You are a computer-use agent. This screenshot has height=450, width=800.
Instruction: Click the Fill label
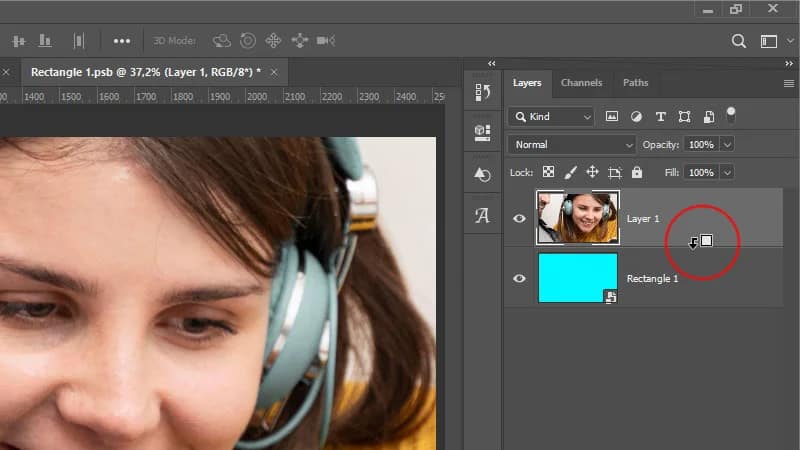point(672,172)
